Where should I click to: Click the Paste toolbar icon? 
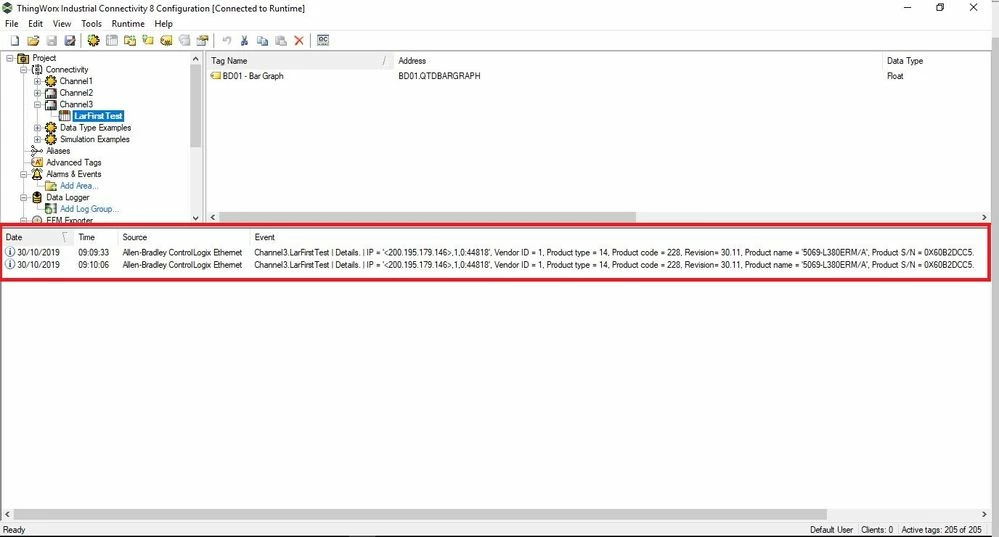click(281, 41)
